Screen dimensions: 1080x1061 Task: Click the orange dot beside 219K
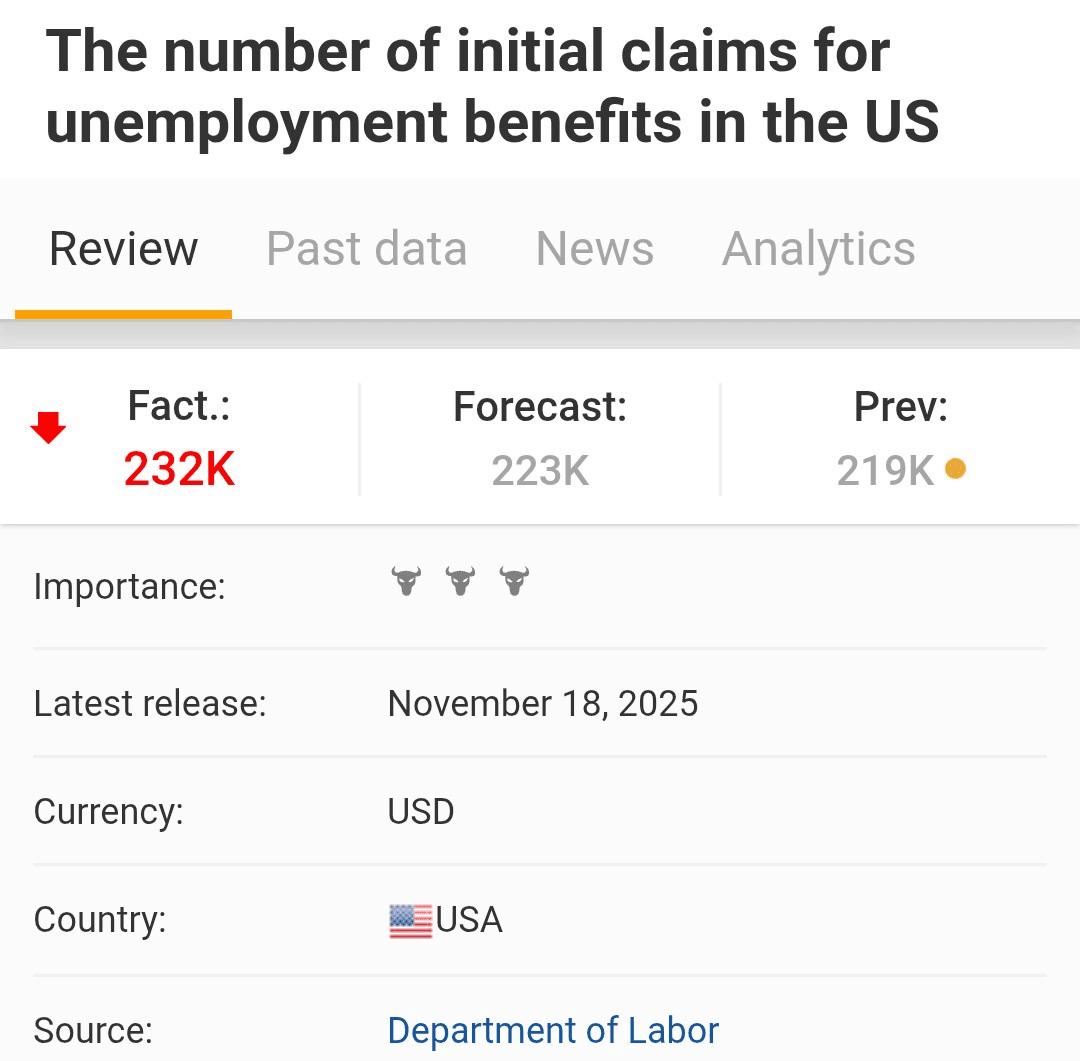955,468
